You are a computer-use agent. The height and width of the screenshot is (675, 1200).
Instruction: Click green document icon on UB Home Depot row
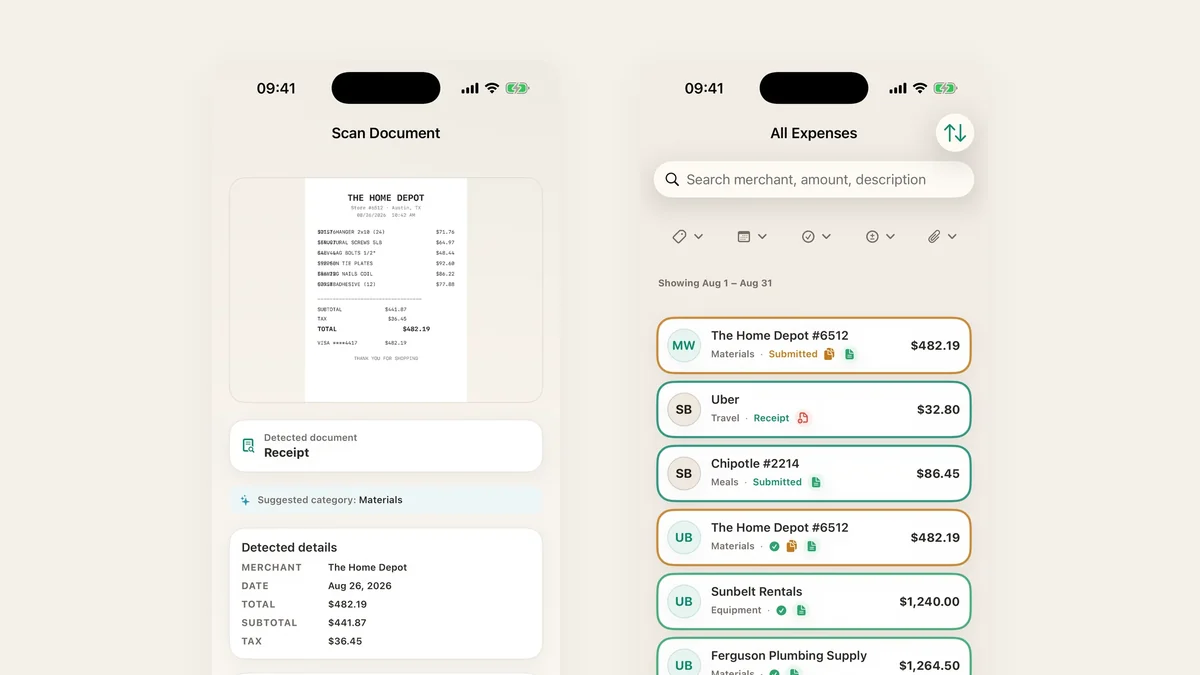(x=811, y=546)
